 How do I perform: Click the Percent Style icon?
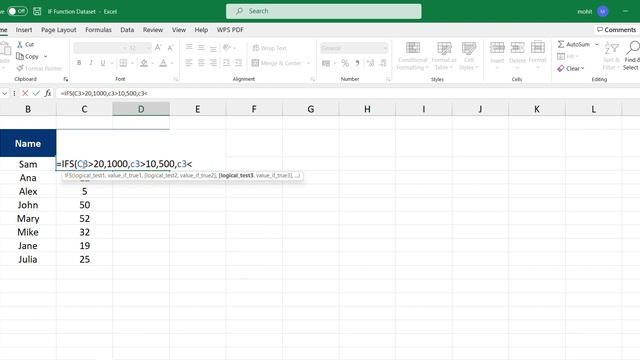345,63
